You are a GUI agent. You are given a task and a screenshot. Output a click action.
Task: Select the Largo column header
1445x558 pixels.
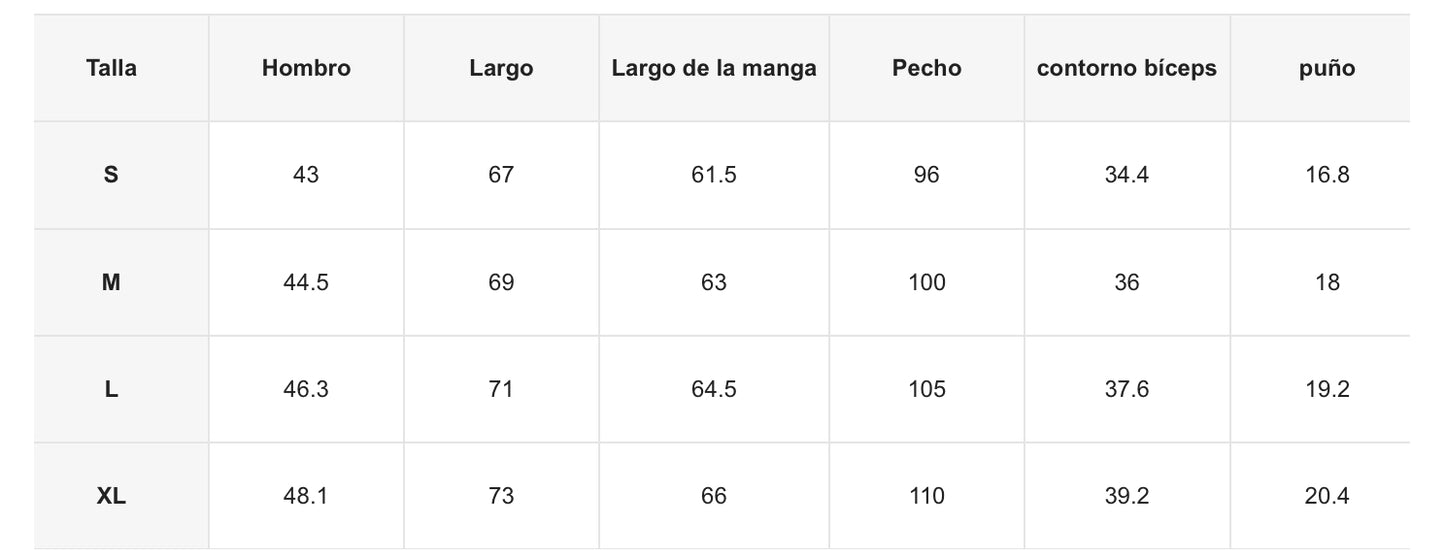pos(501,69)
